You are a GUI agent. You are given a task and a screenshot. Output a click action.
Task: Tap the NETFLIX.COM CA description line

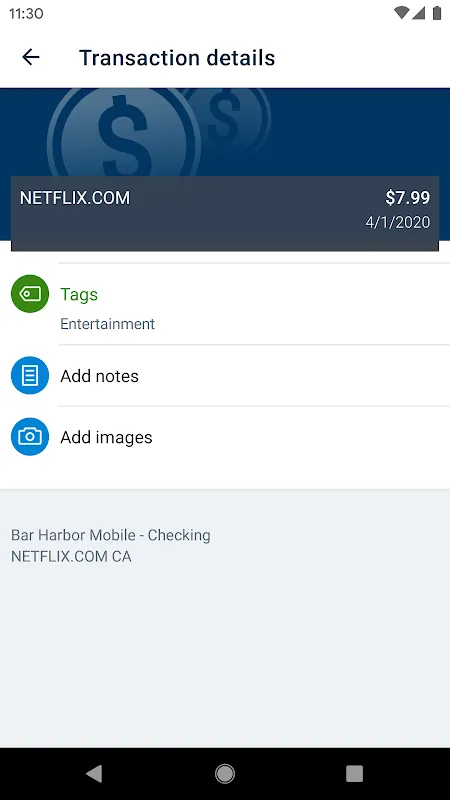click(x=71, y=557)
